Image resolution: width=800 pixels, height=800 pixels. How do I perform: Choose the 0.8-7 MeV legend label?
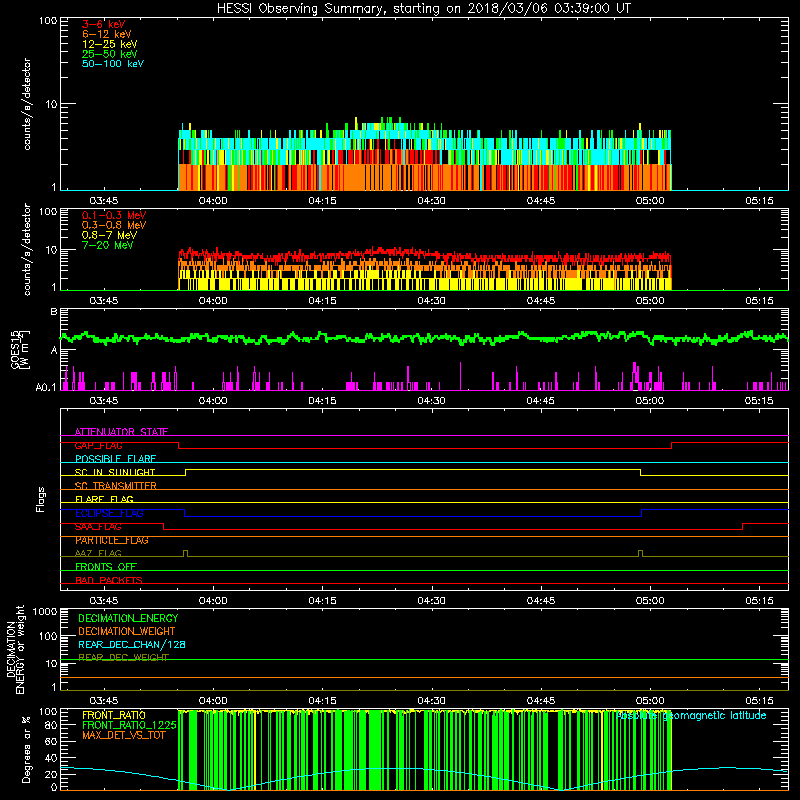109,235
